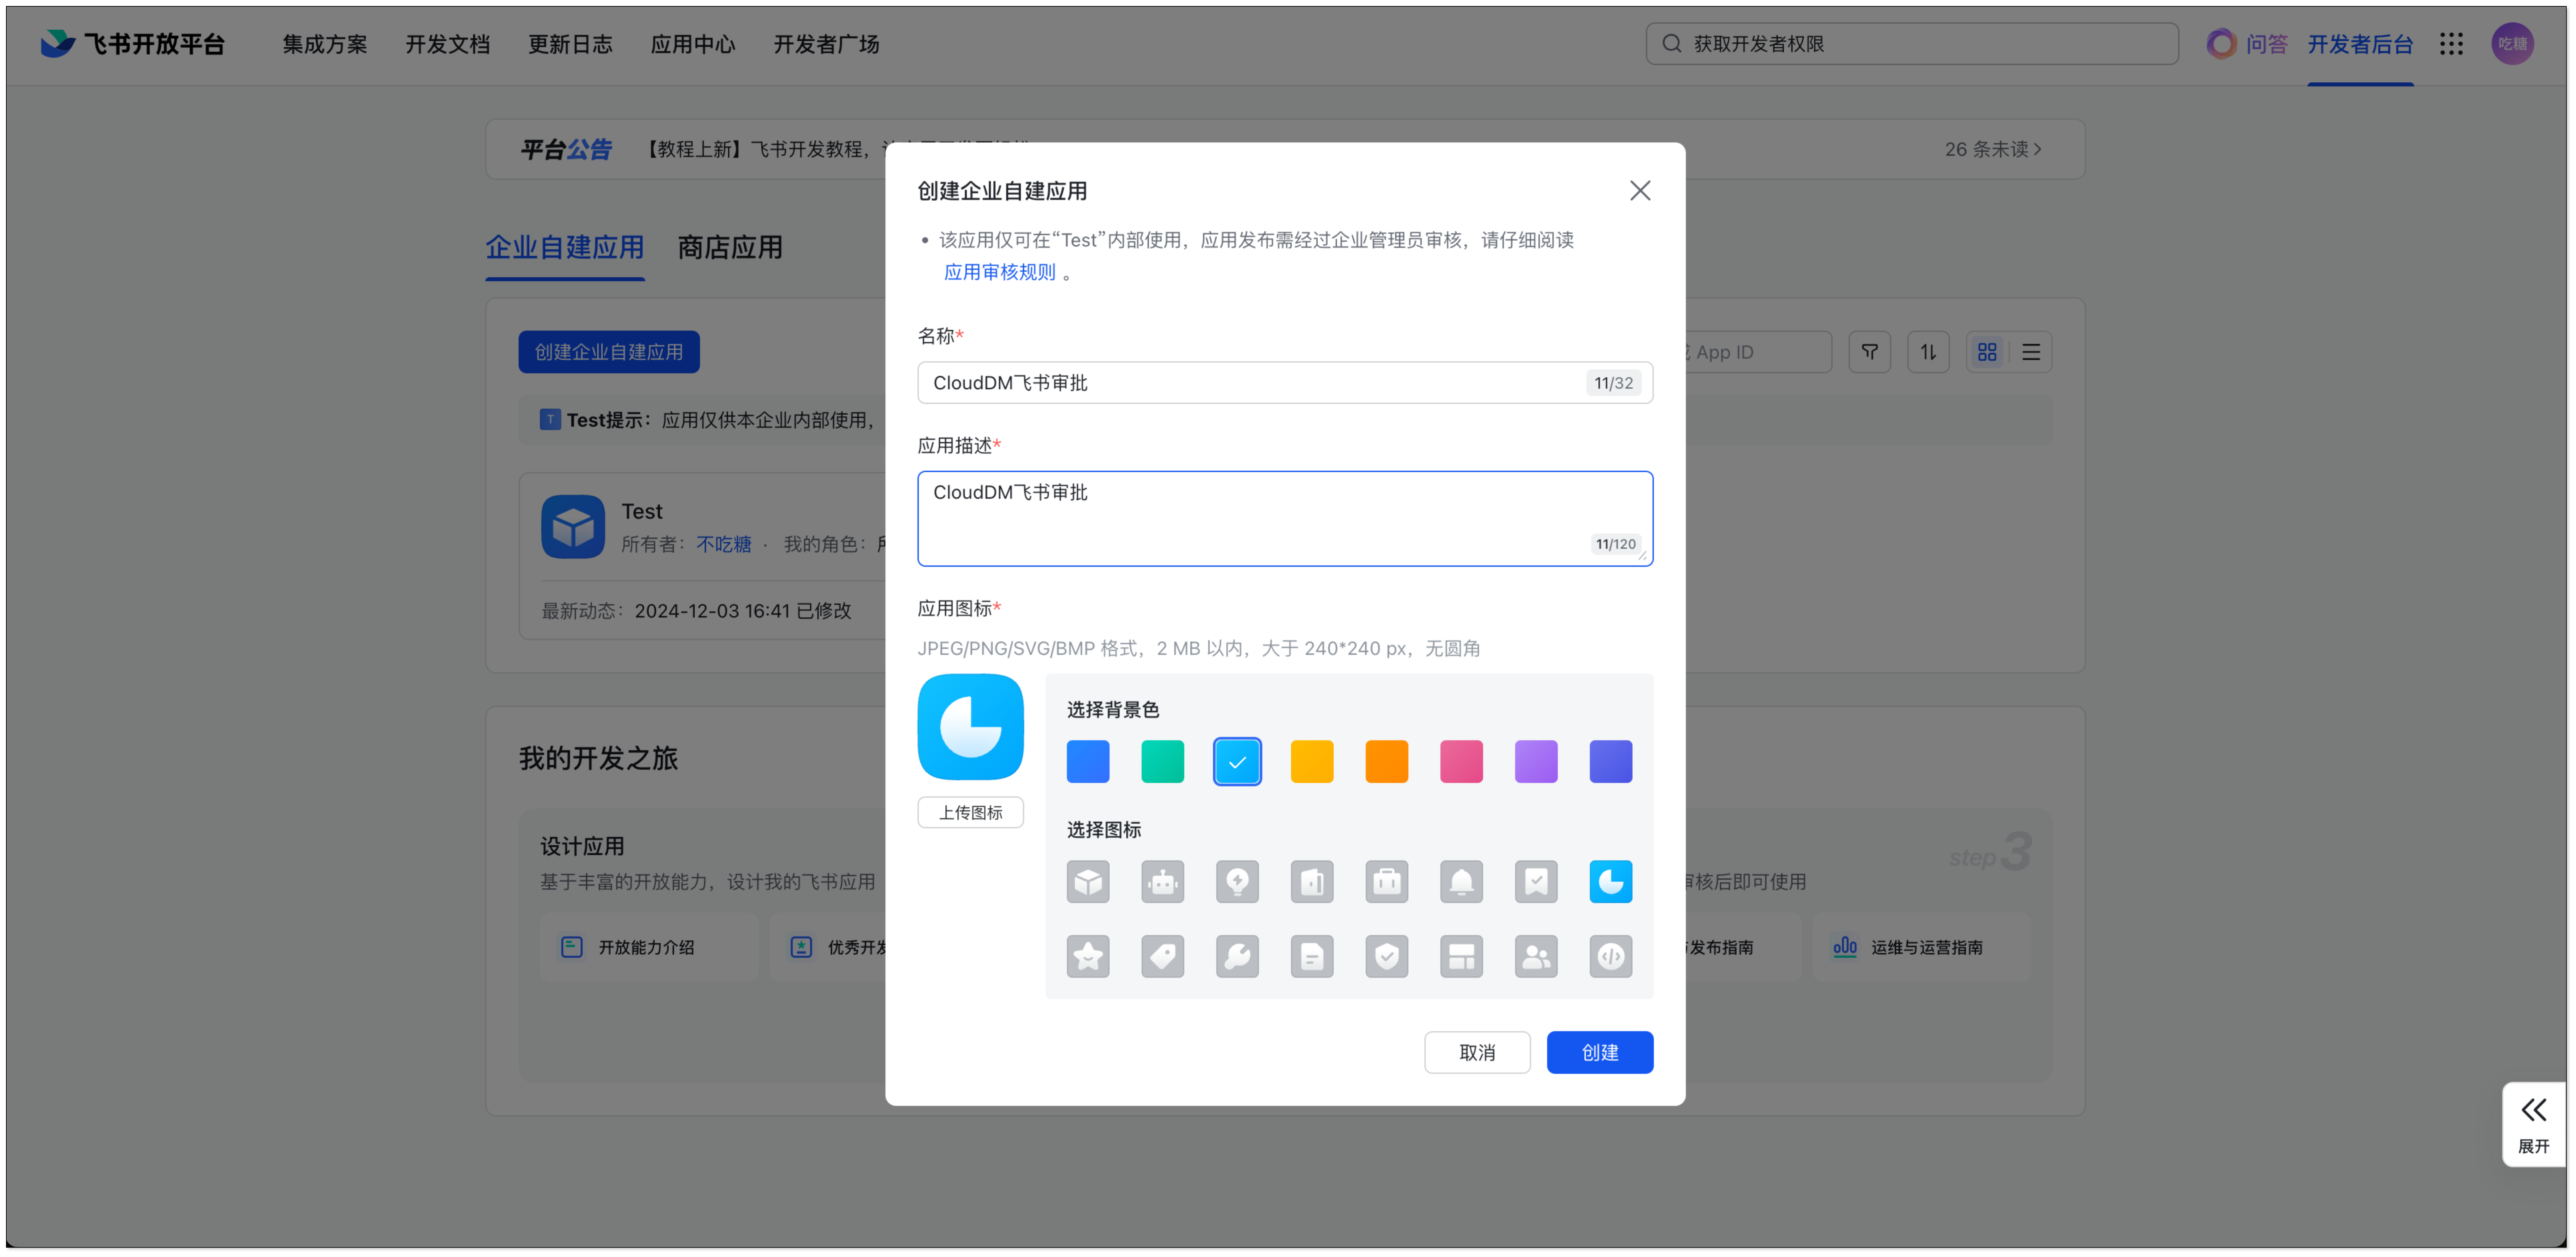Expand the 展开 side panel
The height and width of the screenshot is (1257, 2576).
2533,1124
